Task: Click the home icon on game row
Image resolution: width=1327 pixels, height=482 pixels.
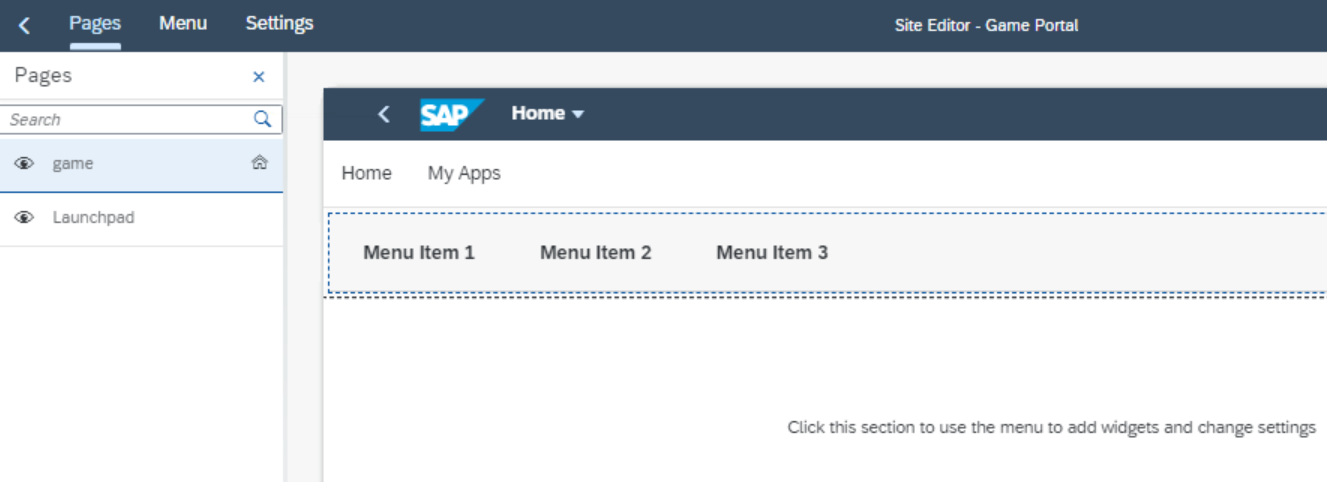Action: (x=259, y=163)
